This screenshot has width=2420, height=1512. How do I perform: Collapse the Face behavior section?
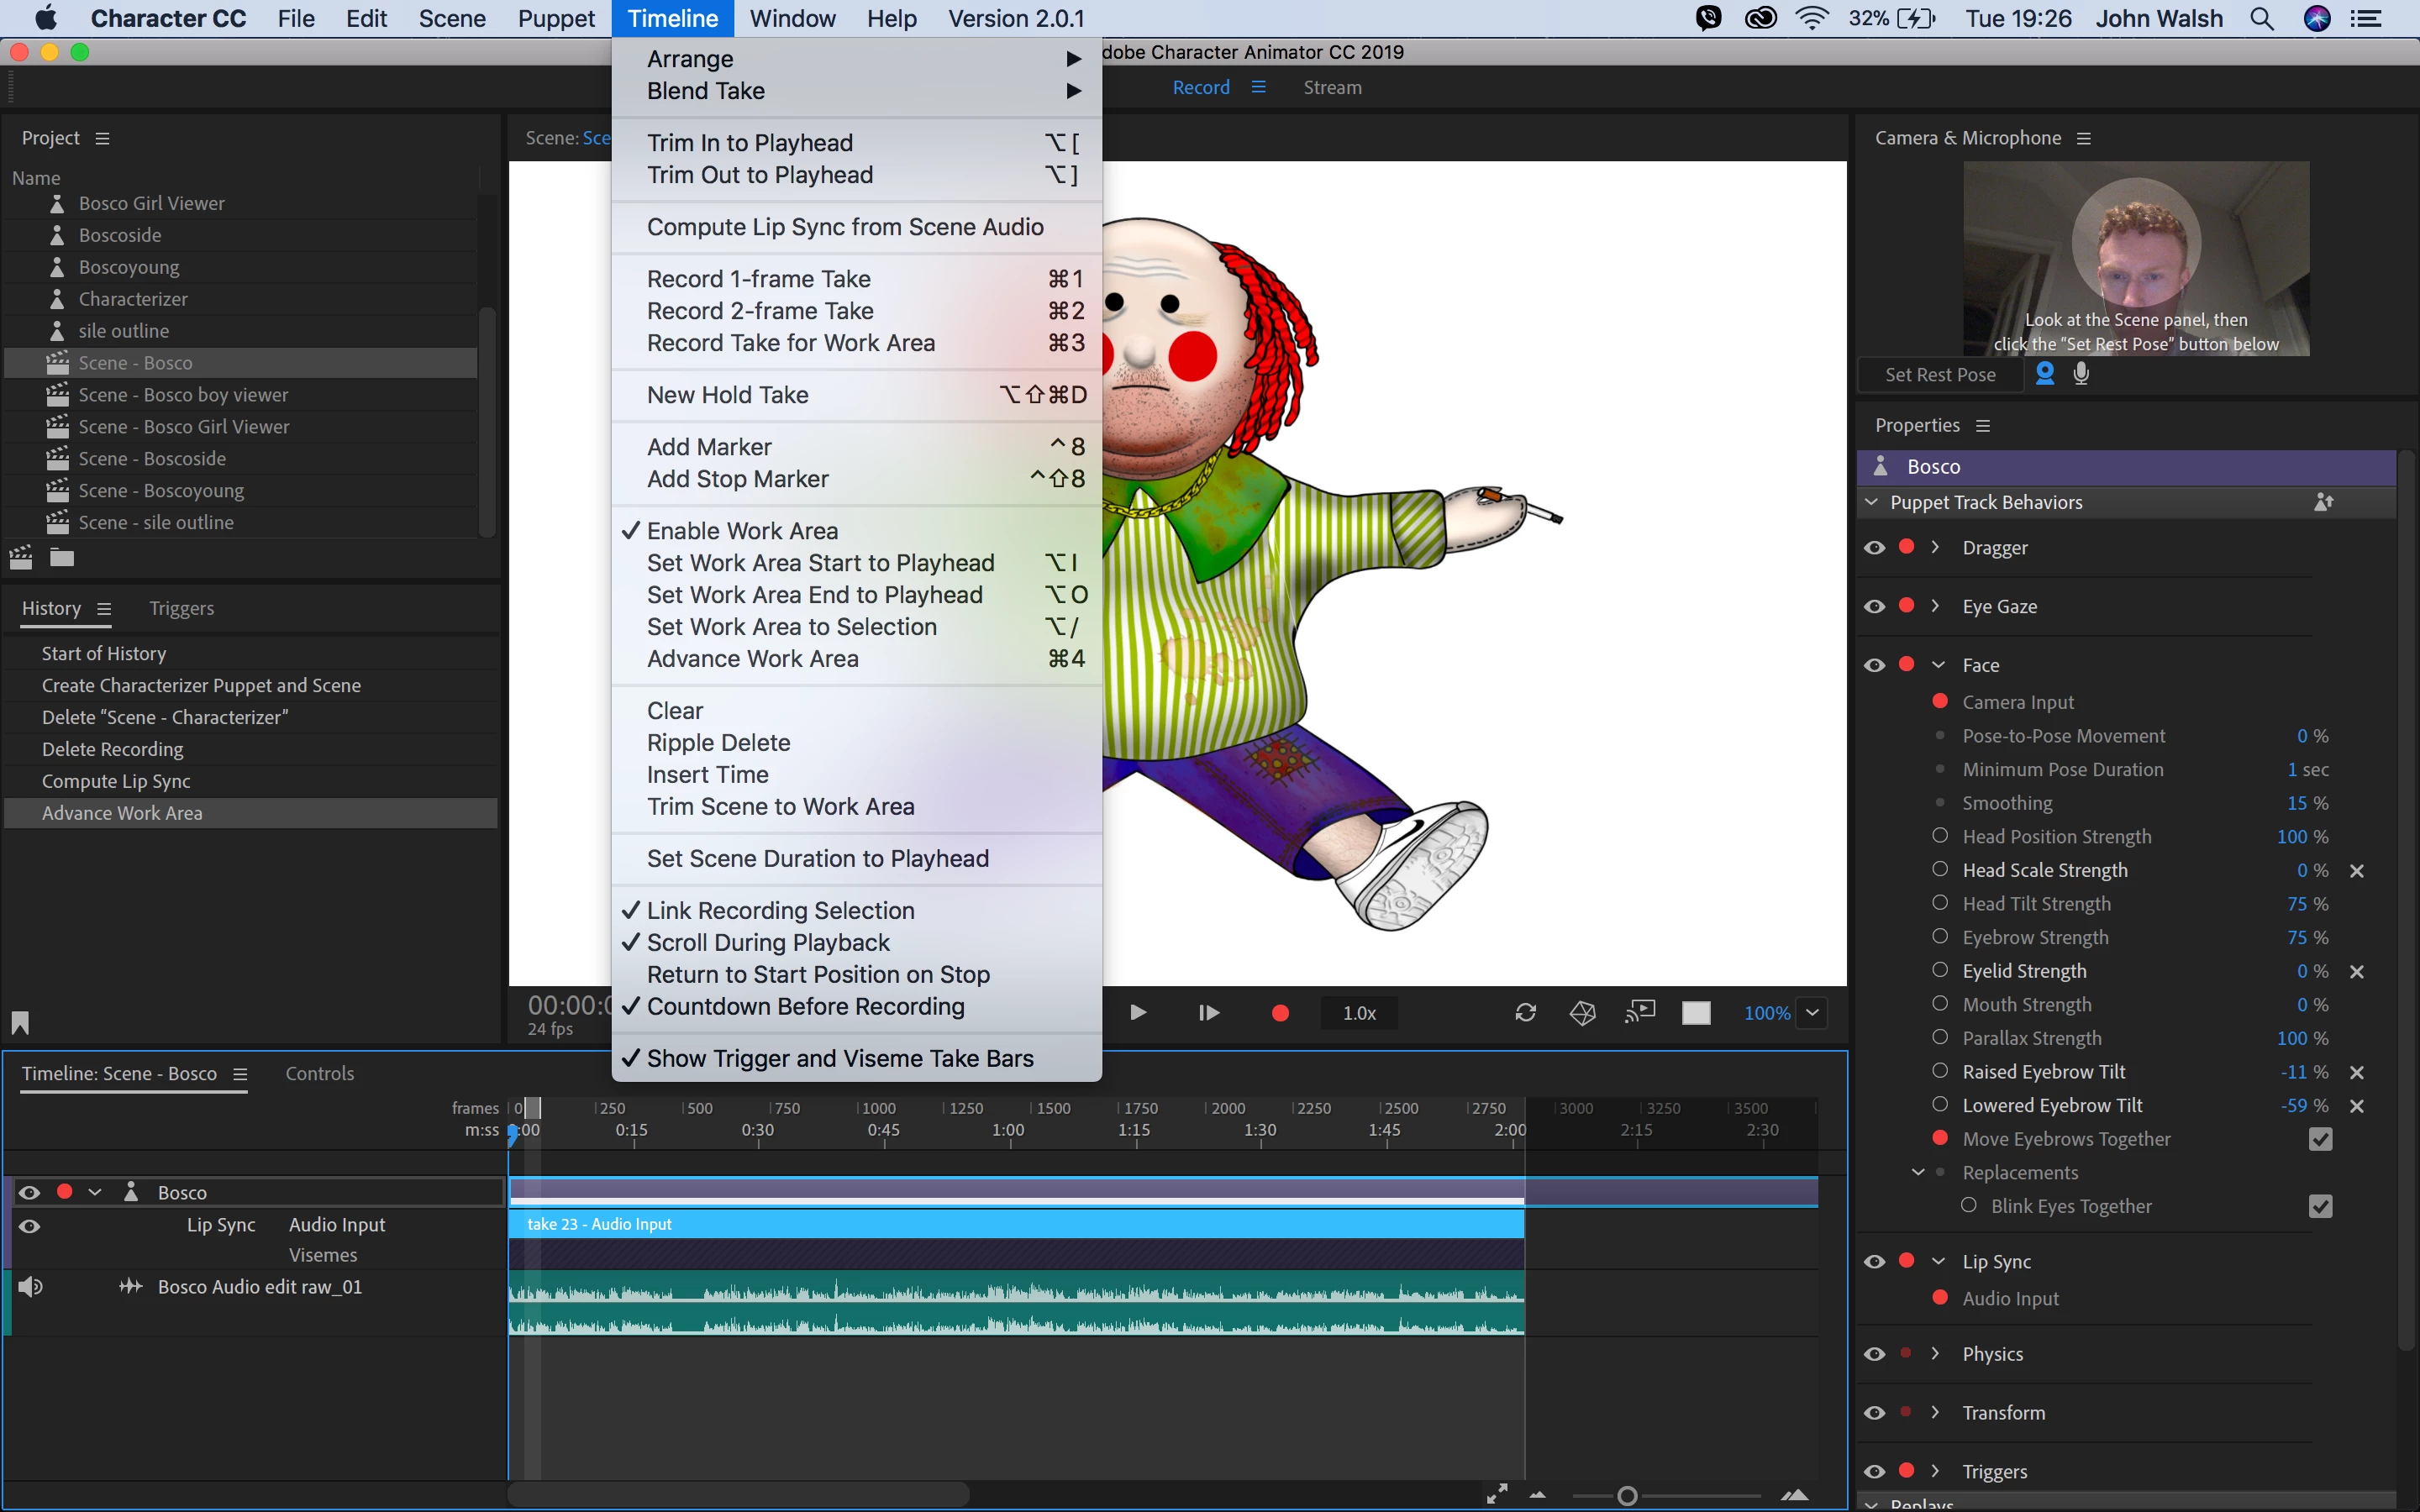pos(1938,665)
